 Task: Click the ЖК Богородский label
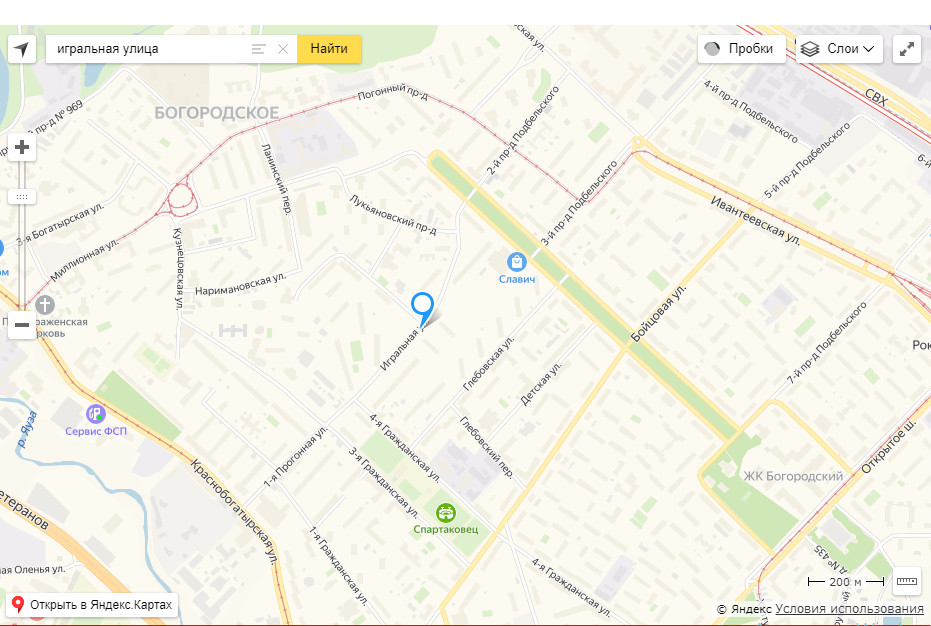click(x=793, y=476)
